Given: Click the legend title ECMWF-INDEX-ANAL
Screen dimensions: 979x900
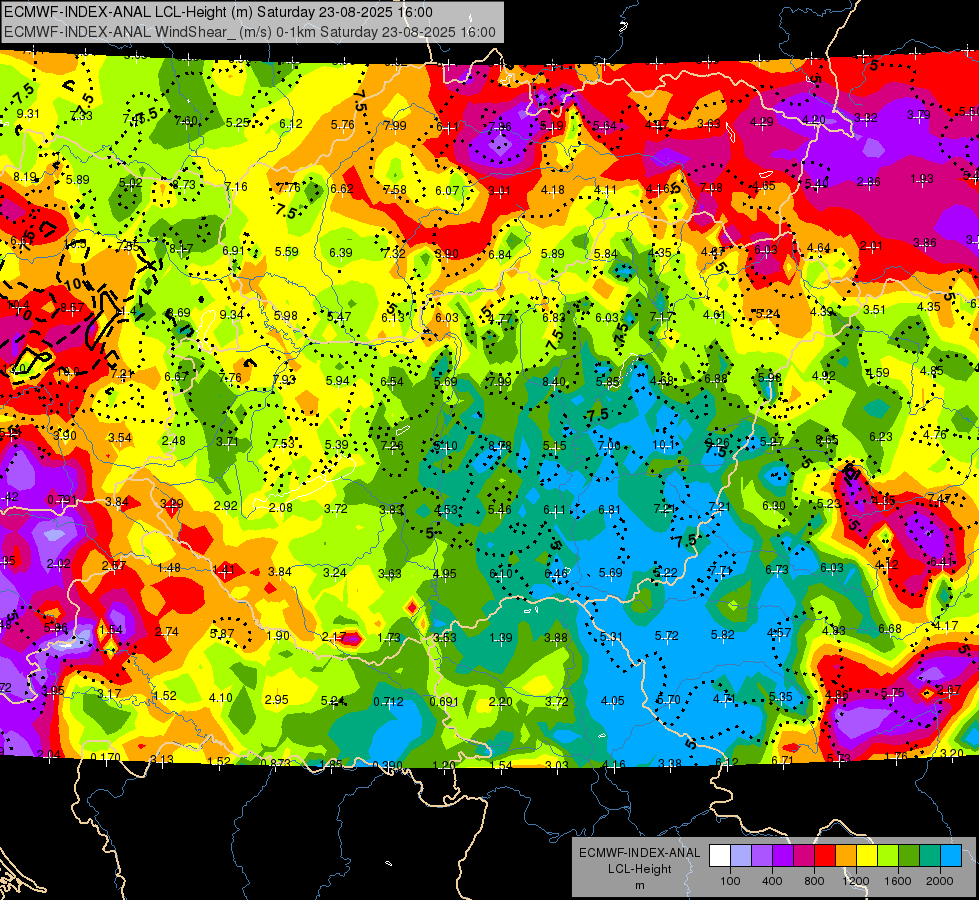Looking at the screenshot, I should click(639, 853).
